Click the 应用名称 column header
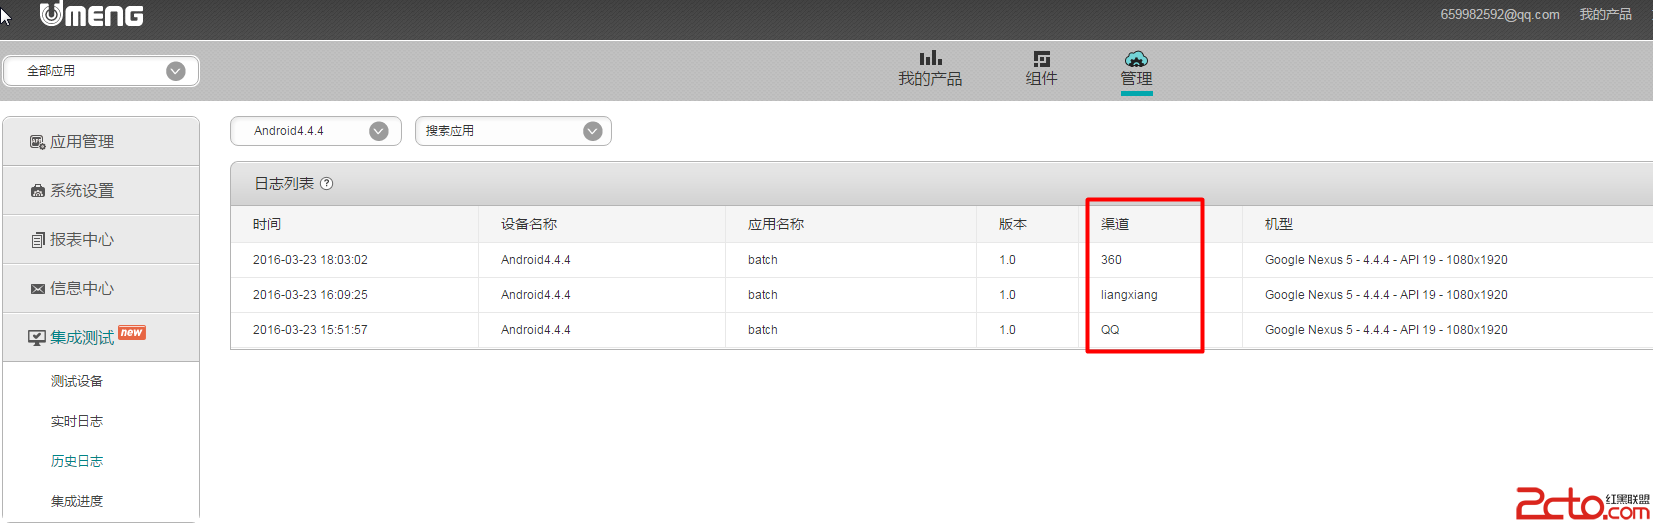Screen dimensions: 1653x530 776,224
